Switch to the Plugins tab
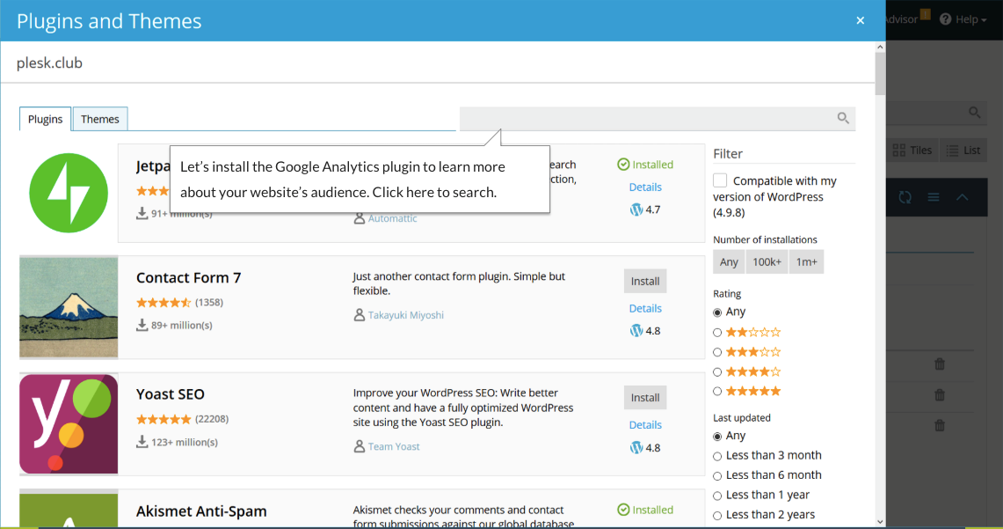The width and height of the screenshot is (1003, 529). (45, 119)
